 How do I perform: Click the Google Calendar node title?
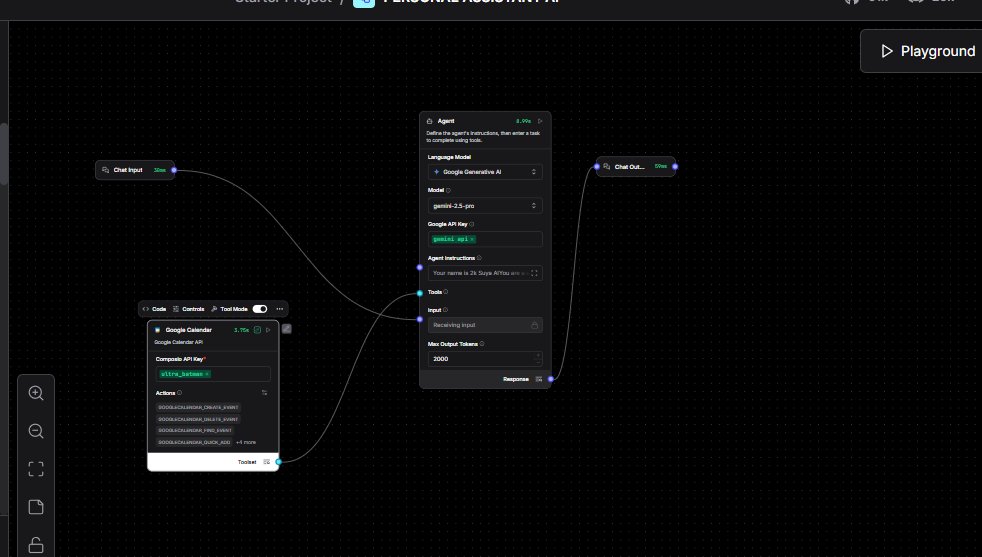[189, 330]
